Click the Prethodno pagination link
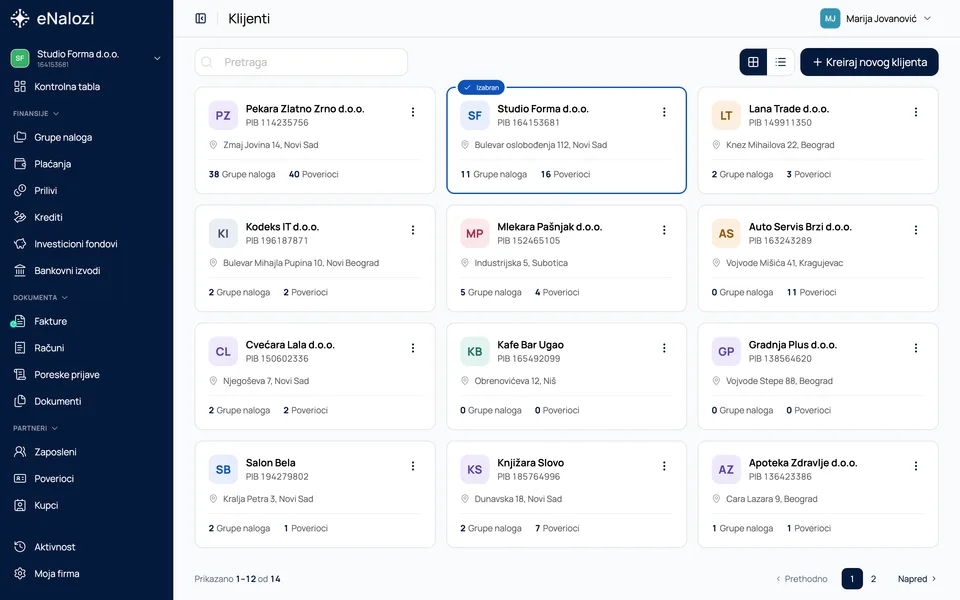The height and width of the screenshot is (600, 960). 801,579
